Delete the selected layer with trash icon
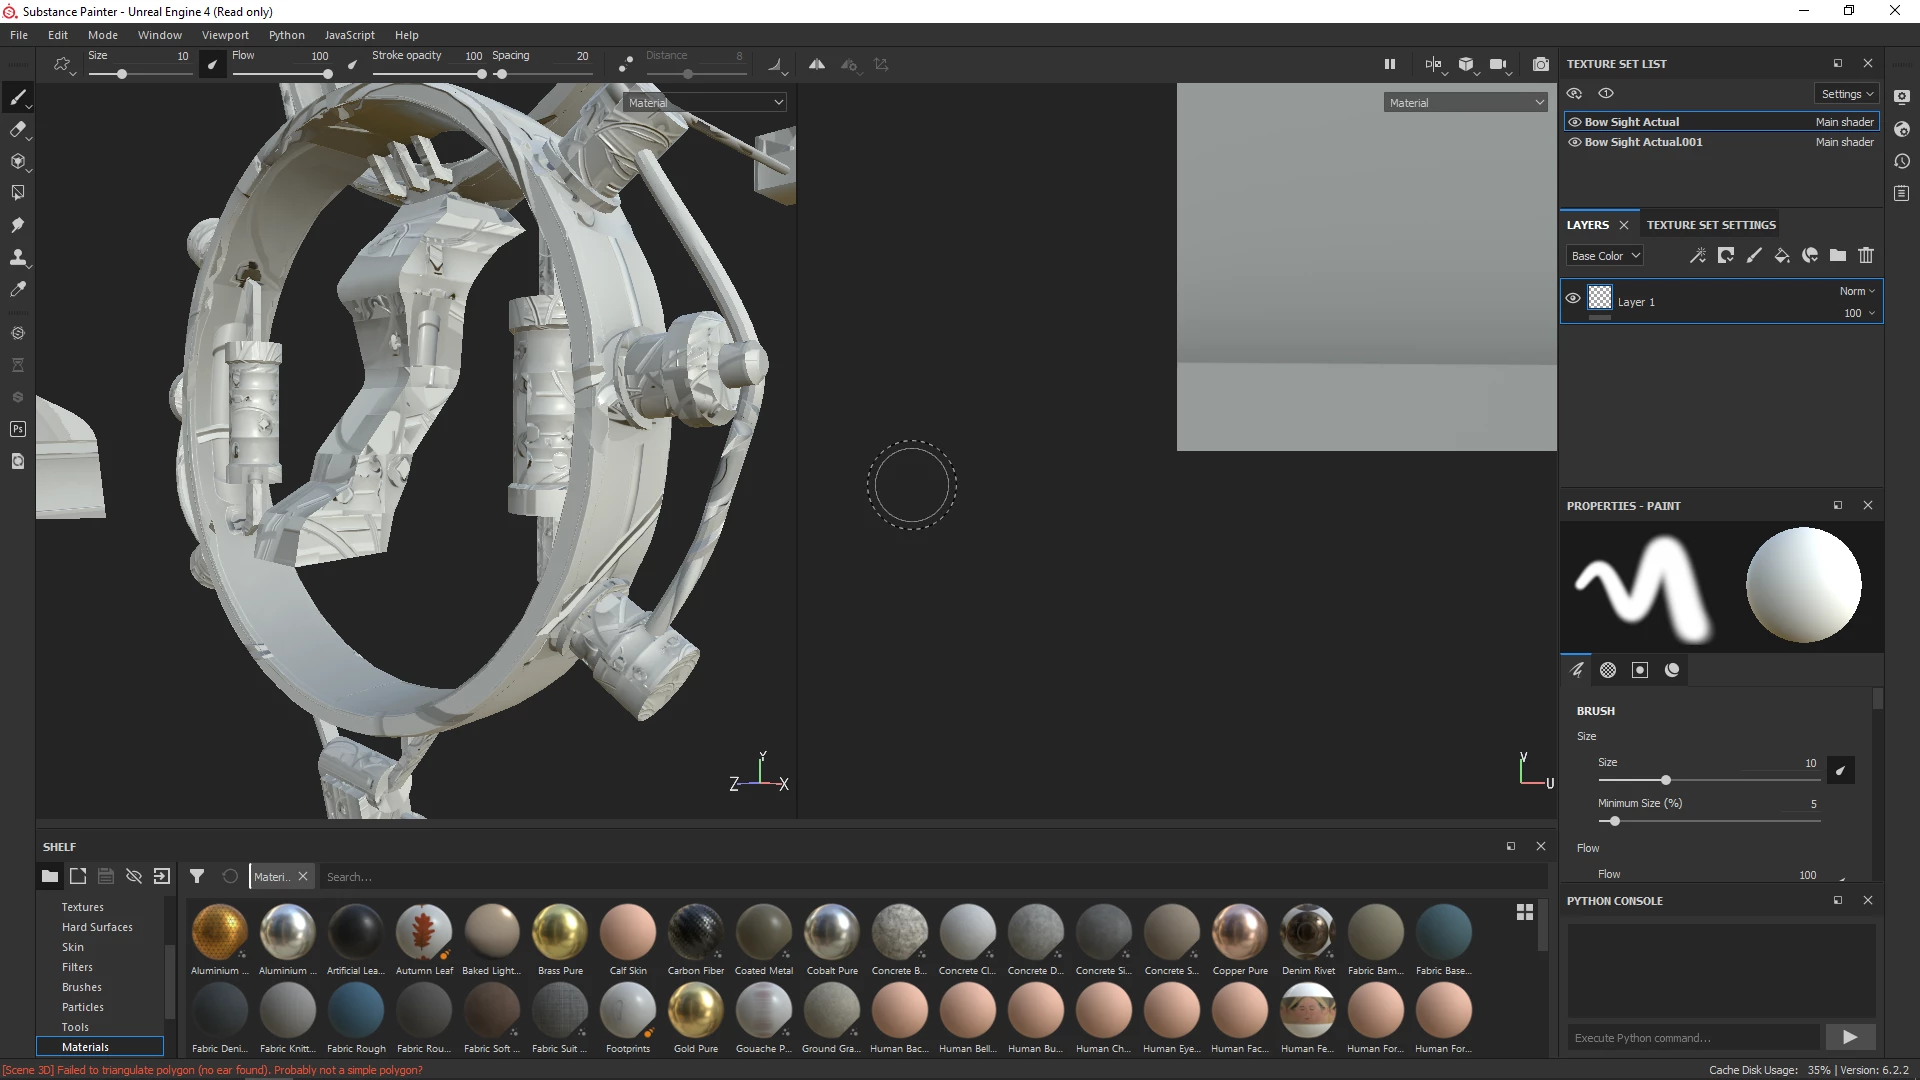1920x1080 pixels. point(1866,256)
